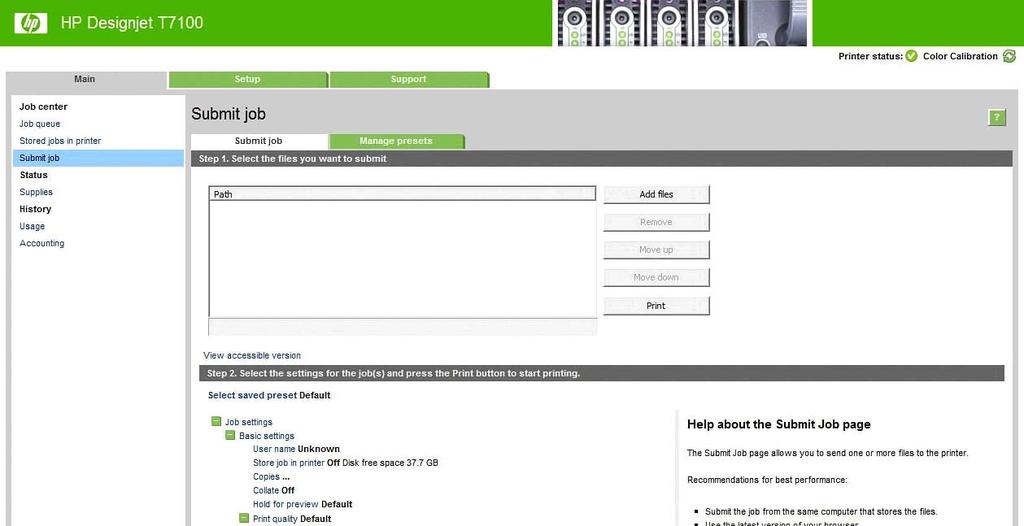Open the View accessible version link

252,355
